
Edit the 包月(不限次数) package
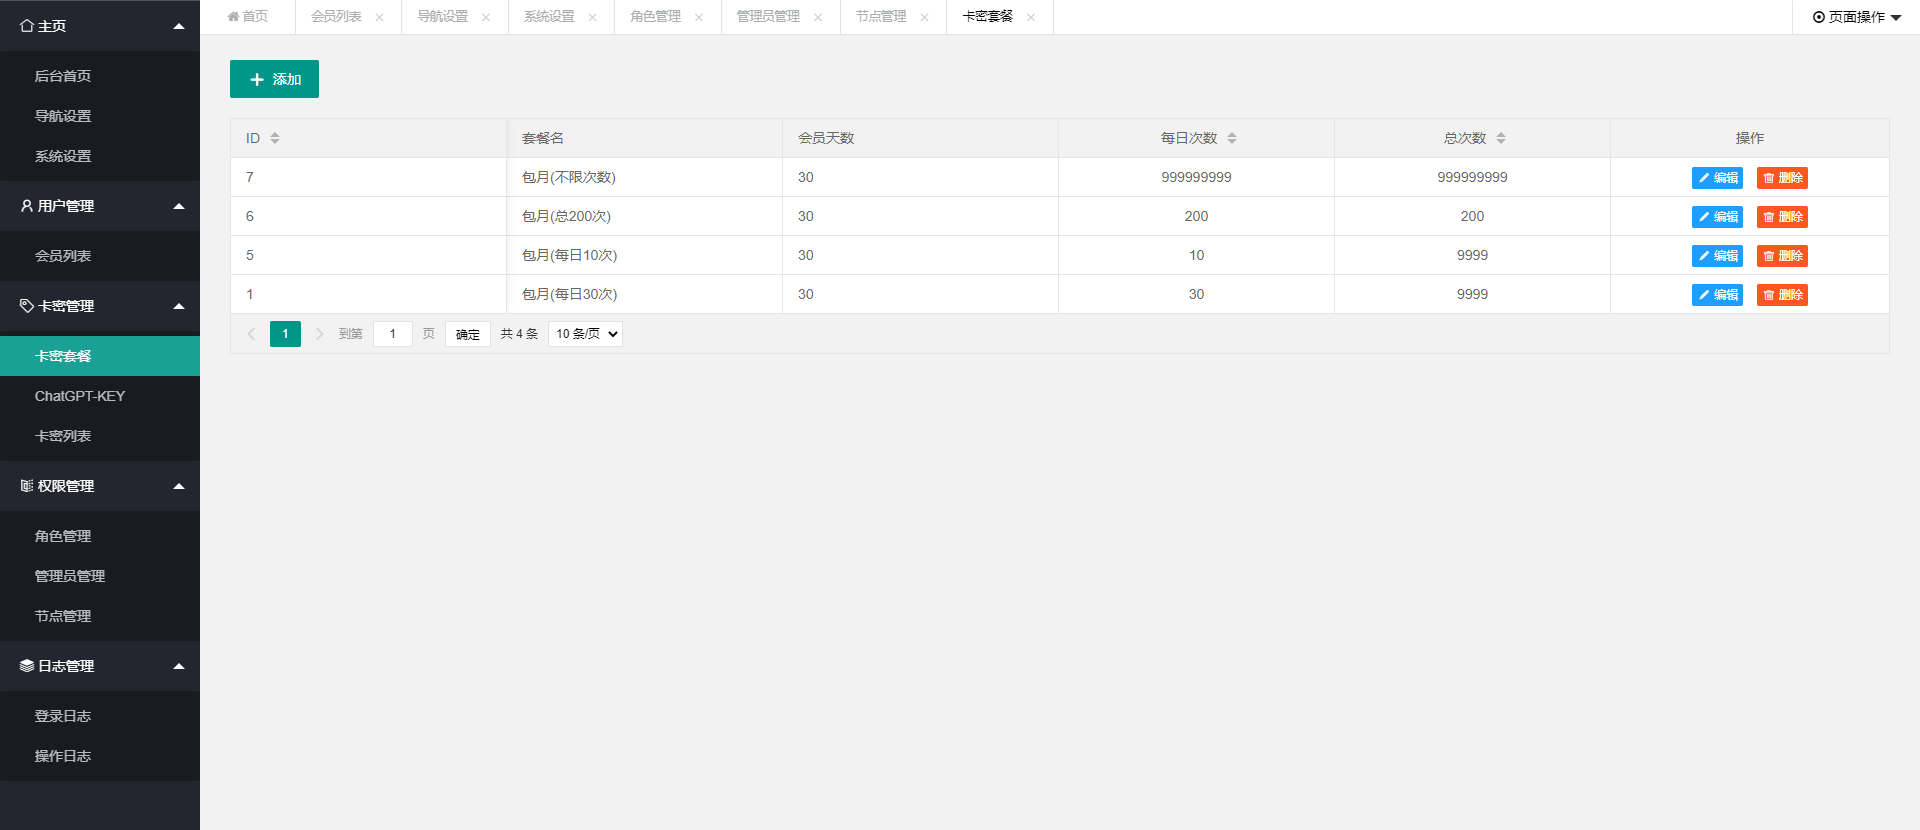tap(1717, 178)
